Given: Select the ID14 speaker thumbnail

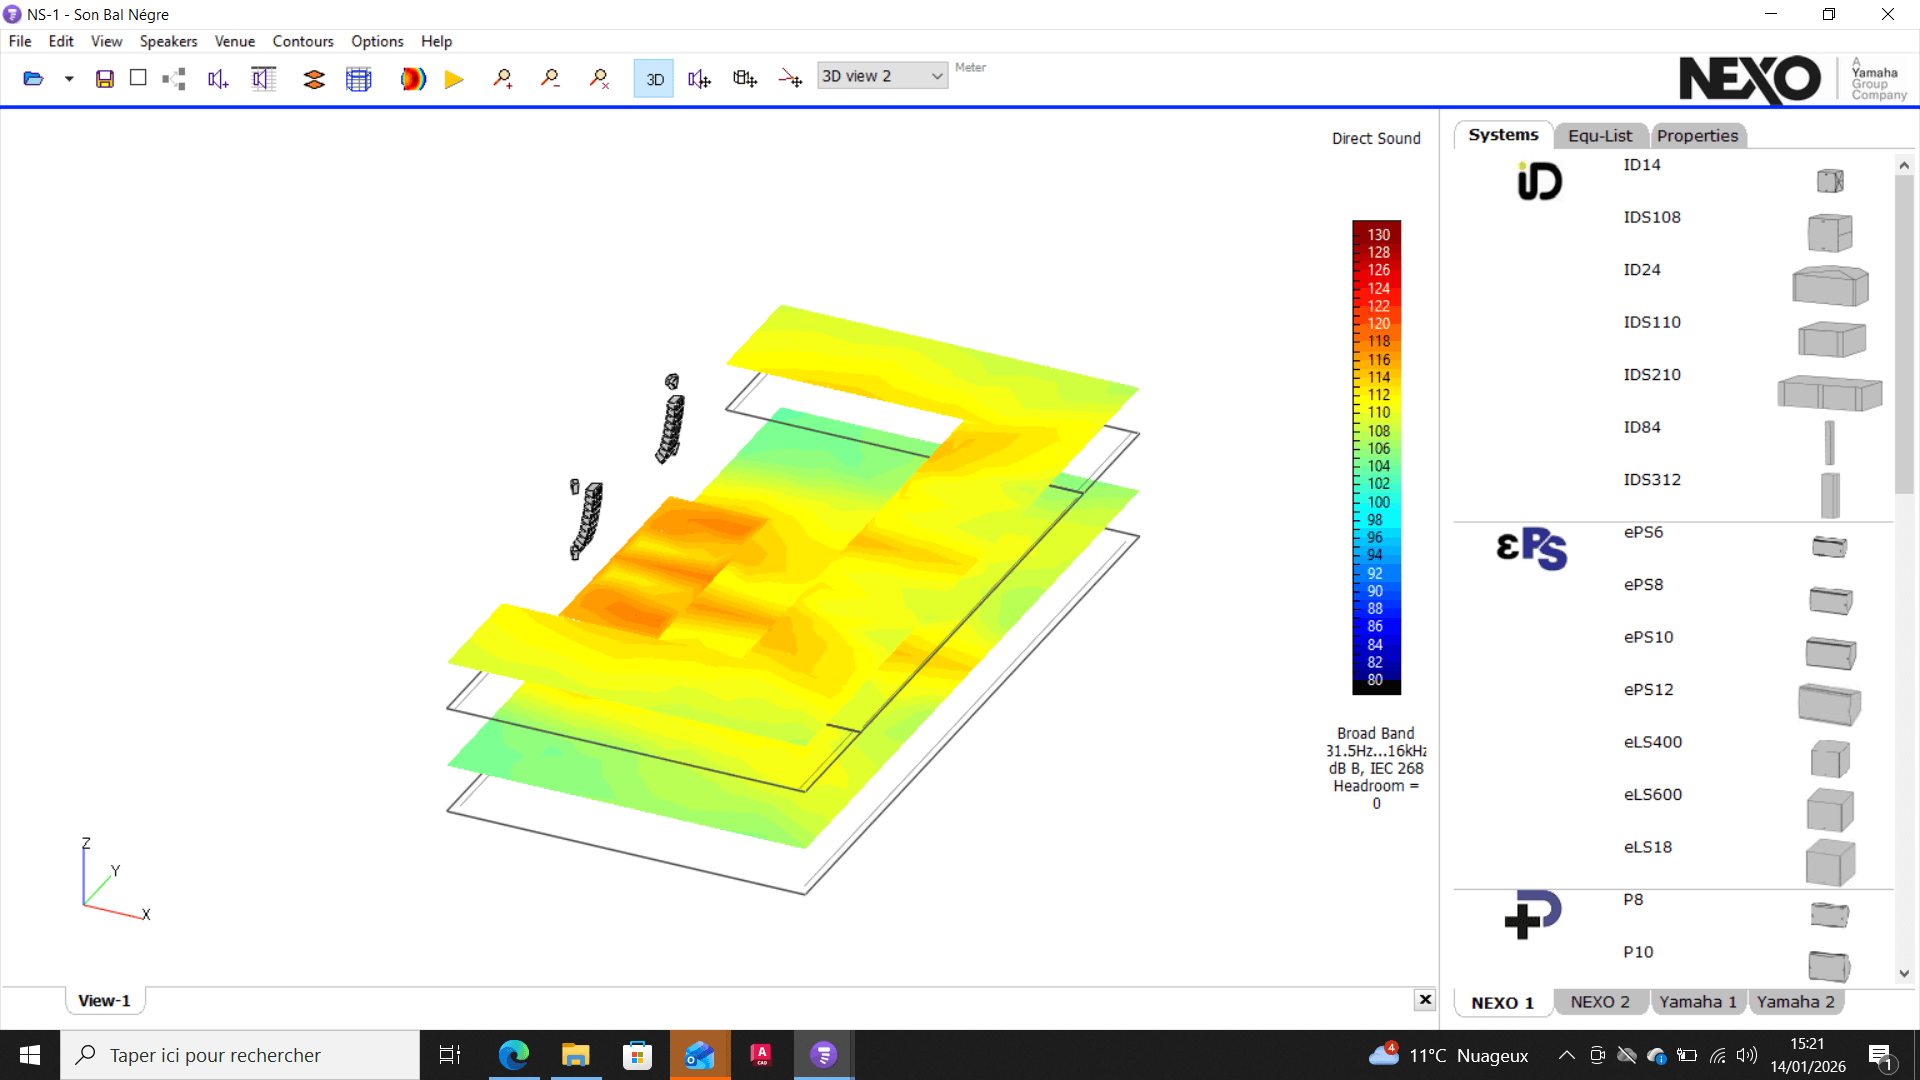Looking at the screenshot, I should (1830, 180).
